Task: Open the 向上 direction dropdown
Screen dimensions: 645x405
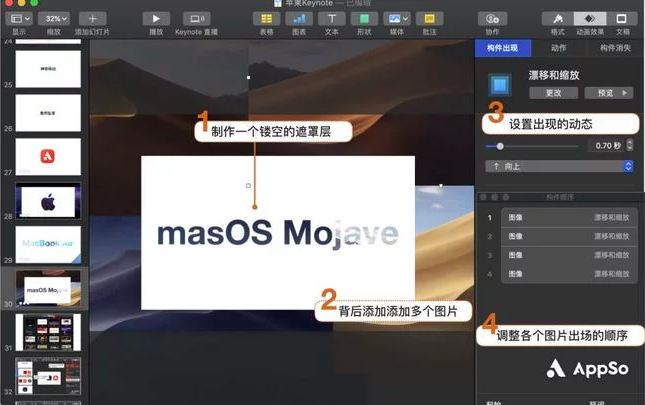Action: pyautogui.click(x=559, y=166)
